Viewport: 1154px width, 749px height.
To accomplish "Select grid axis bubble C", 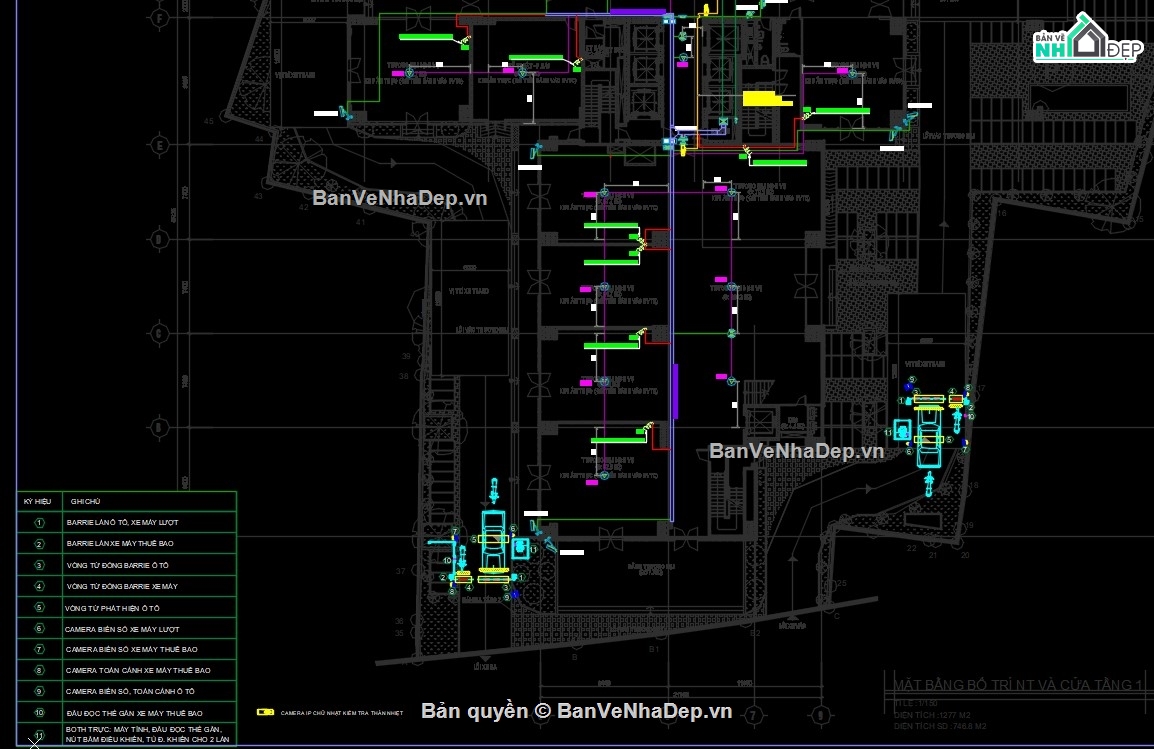I will pyautogui.click(x=160, y=333).
